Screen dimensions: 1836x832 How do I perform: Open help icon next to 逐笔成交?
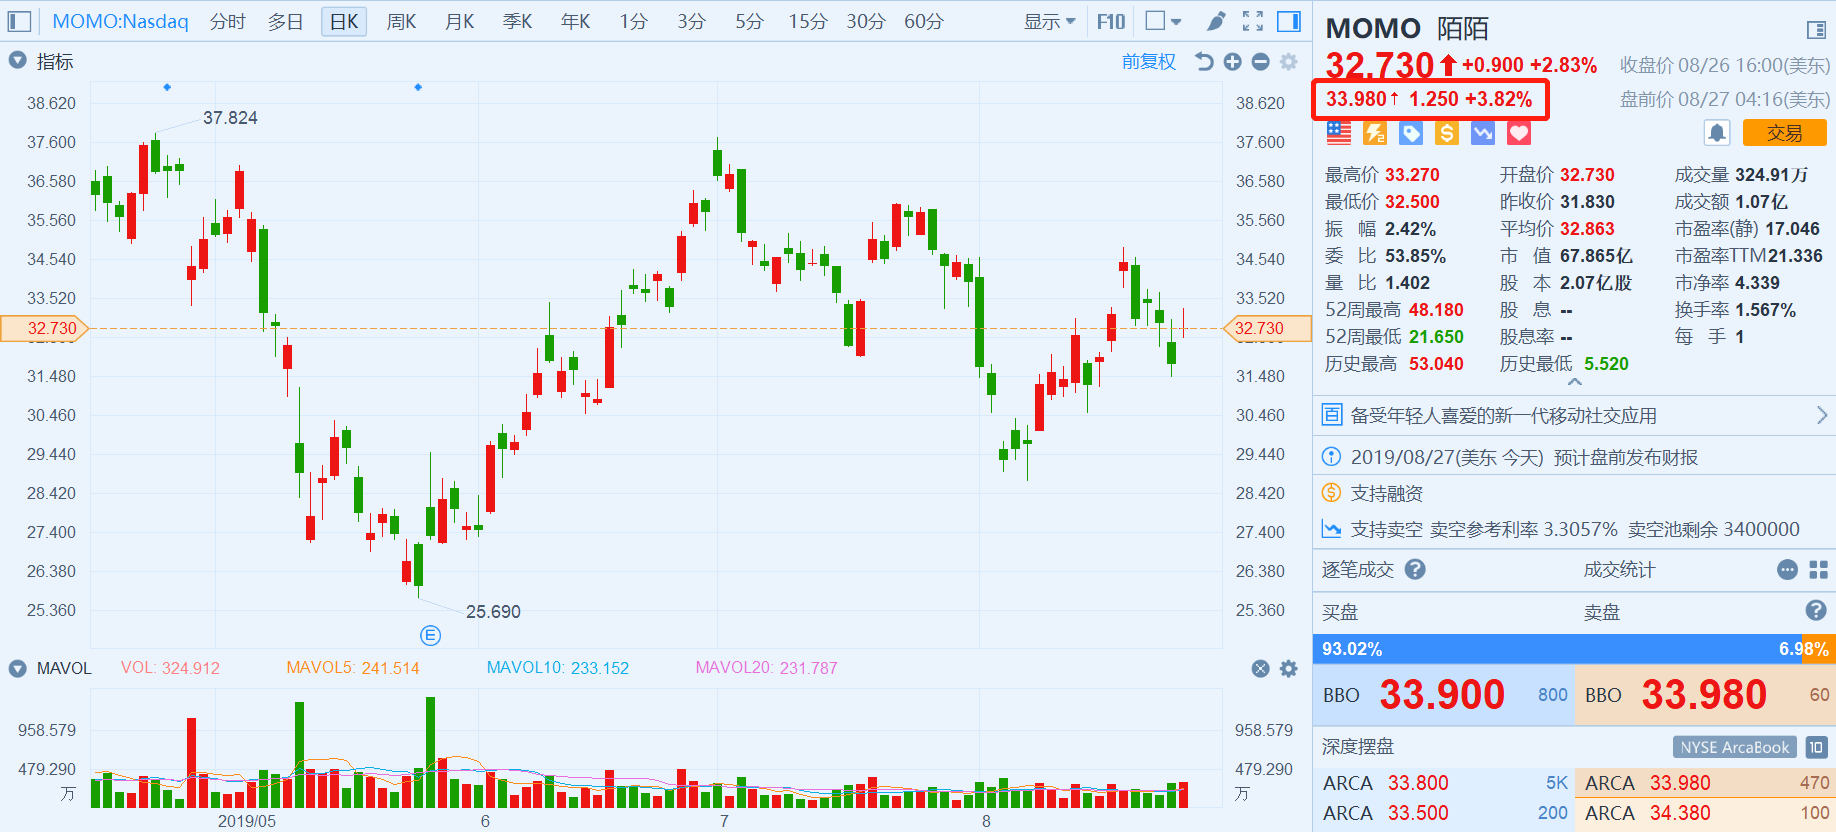click(x=1415, y=569)
